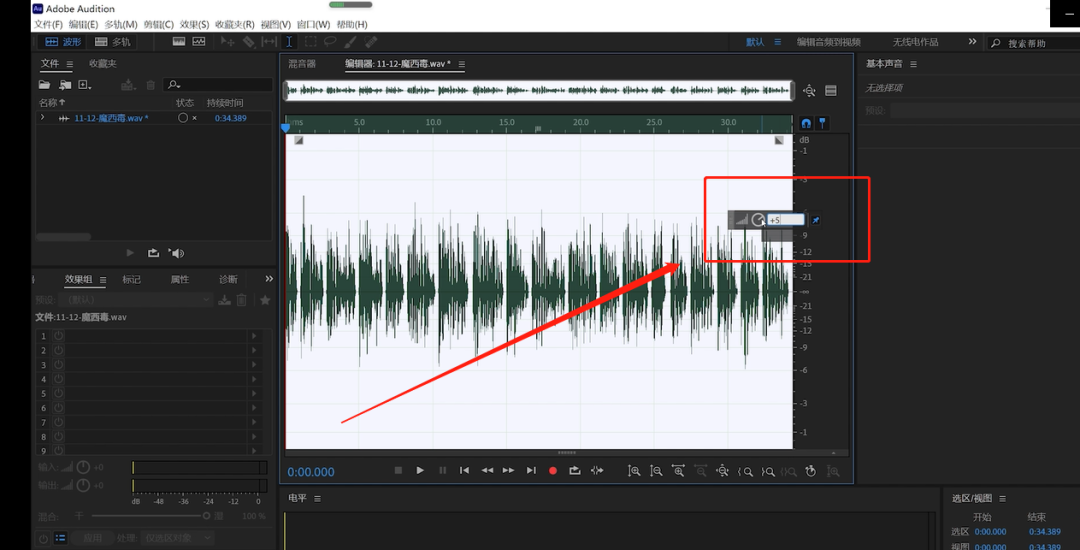Viewport: 1080px width, 550px height.
Task: Click the 应用 apply button
Action: (x=92, y=538)
